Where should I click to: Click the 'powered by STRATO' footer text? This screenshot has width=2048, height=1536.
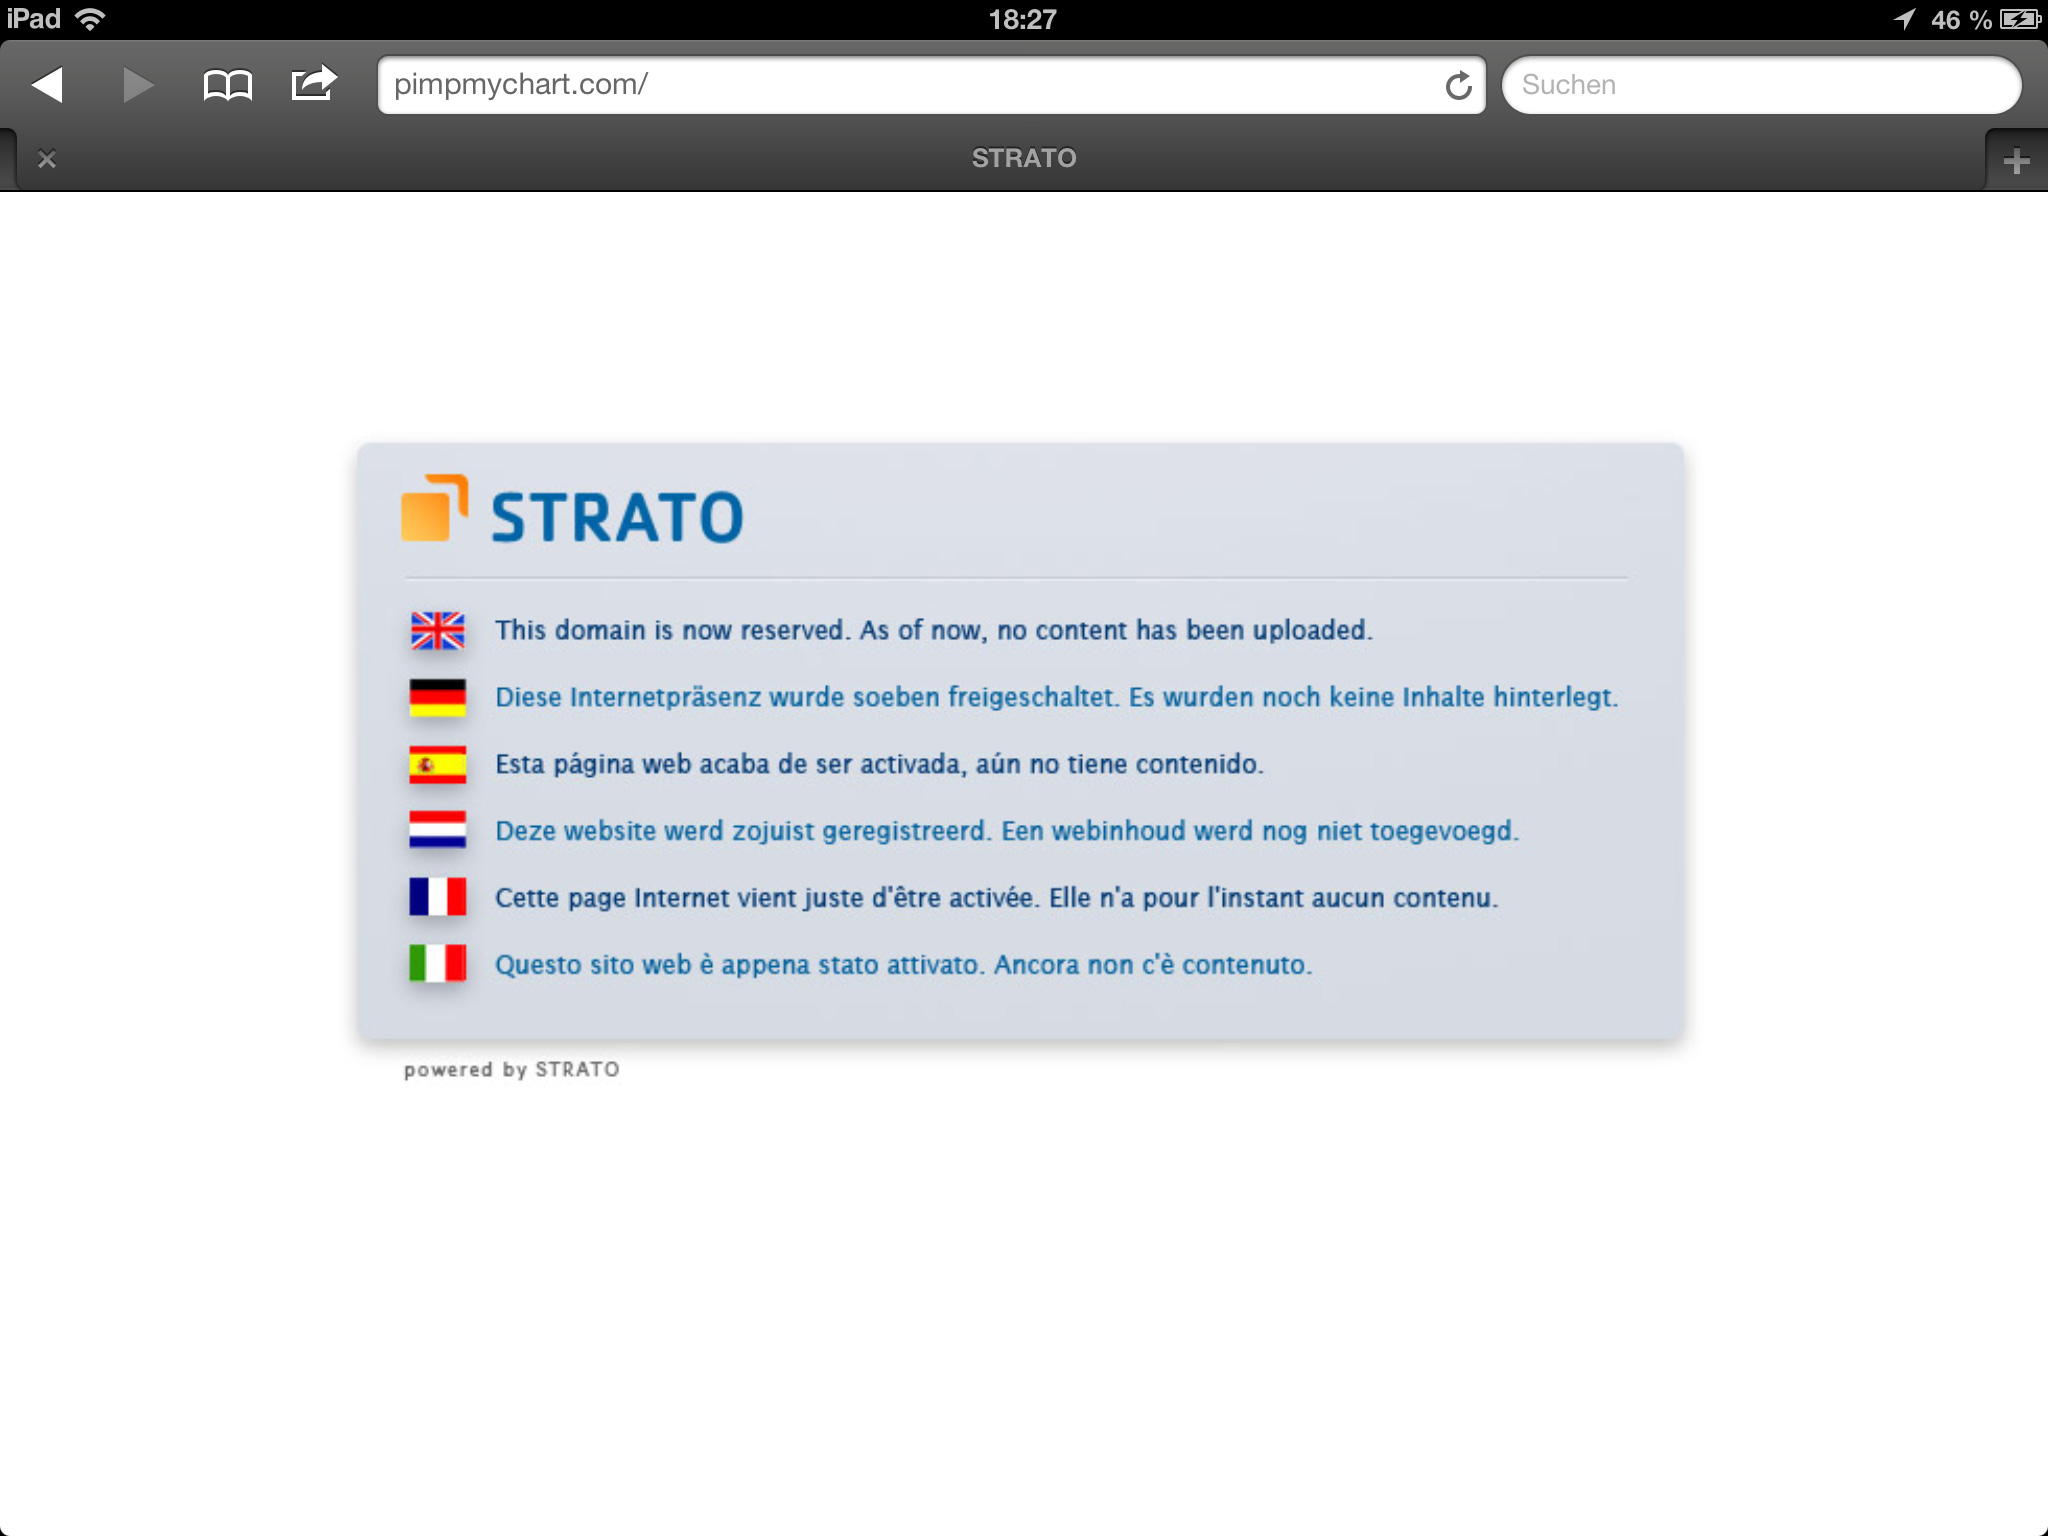point(511,1069)
